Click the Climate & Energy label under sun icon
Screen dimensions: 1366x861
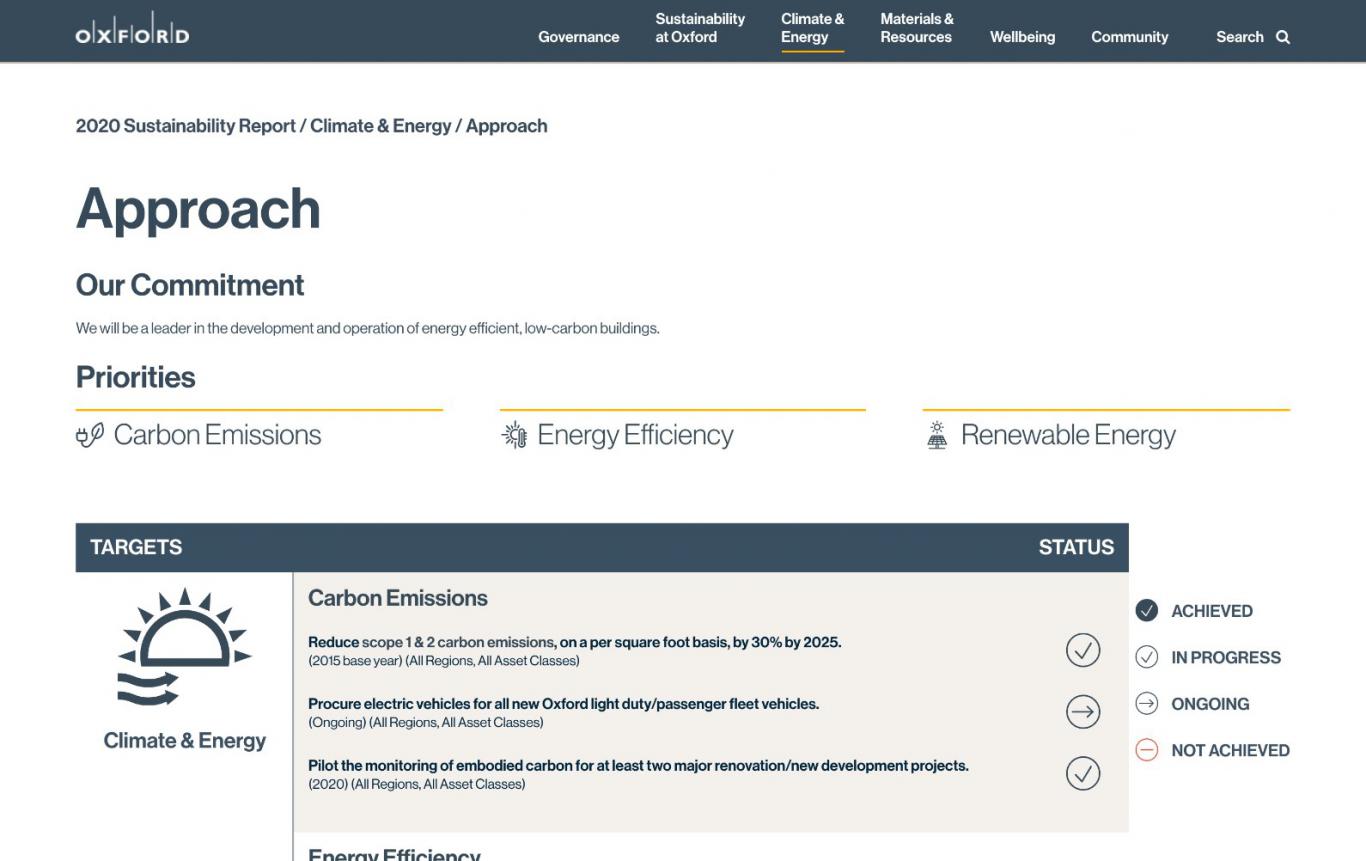pos(185,741)
